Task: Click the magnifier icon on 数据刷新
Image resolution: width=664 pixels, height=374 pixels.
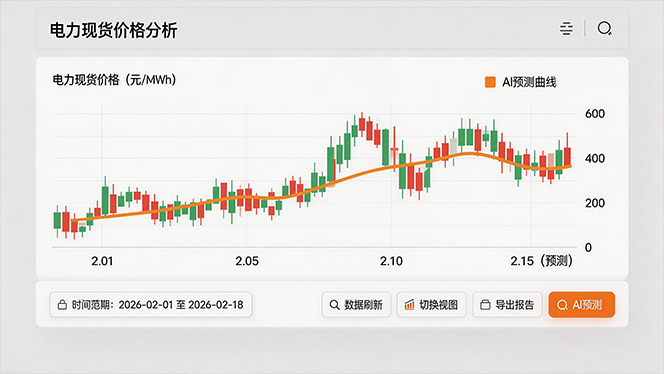Action: point(335,305)
